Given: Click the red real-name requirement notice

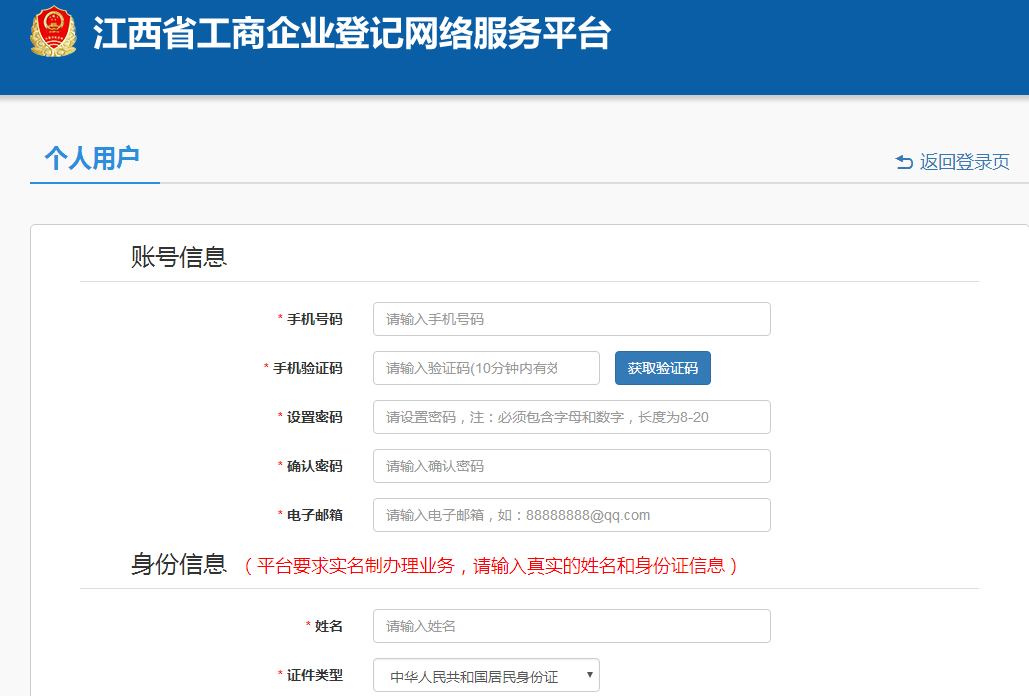Looking at the screenshot, I should point(490,565).
